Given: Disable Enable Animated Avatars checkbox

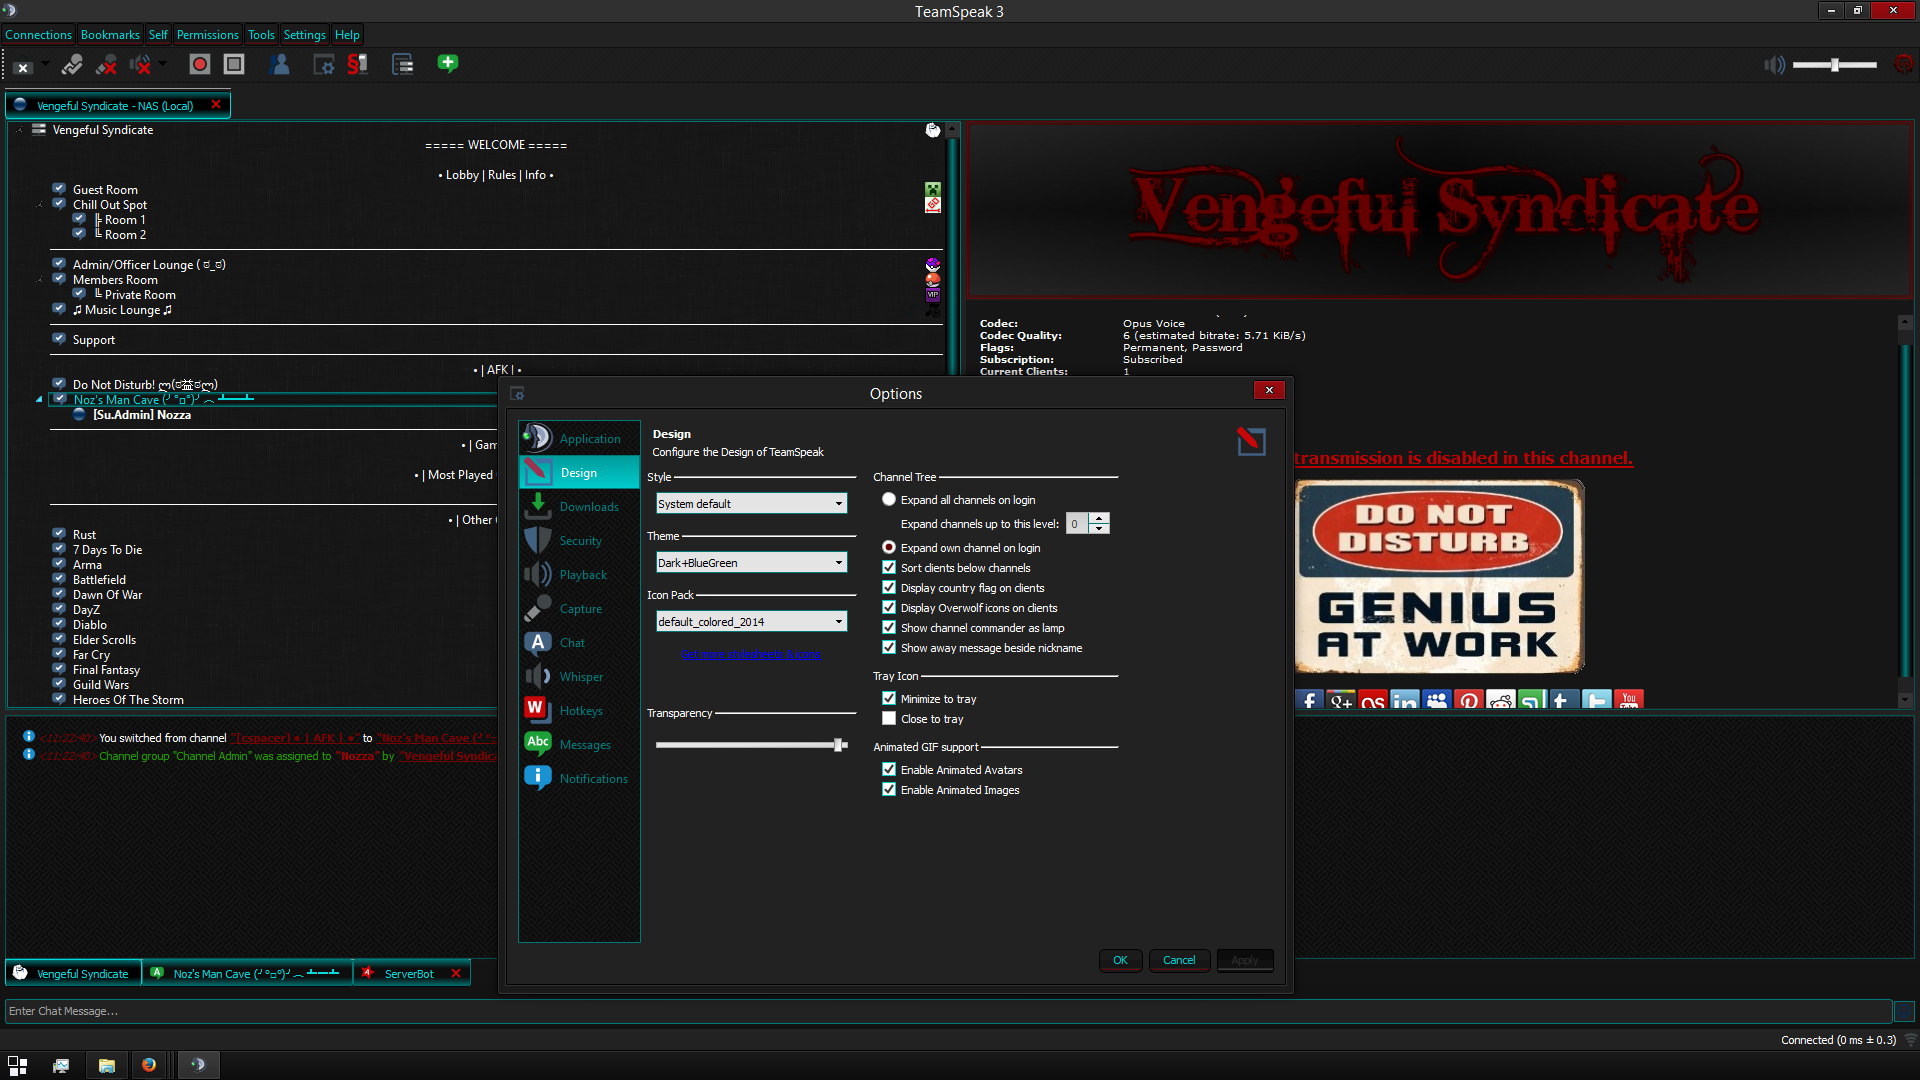Looking at the screenshot, I should click(x=889, y=770).
